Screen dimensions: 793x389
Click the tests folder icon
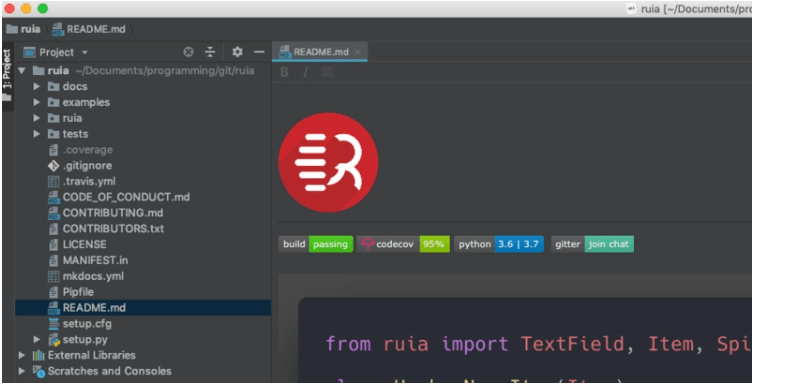pyautogui.click(x=54, y=134)
